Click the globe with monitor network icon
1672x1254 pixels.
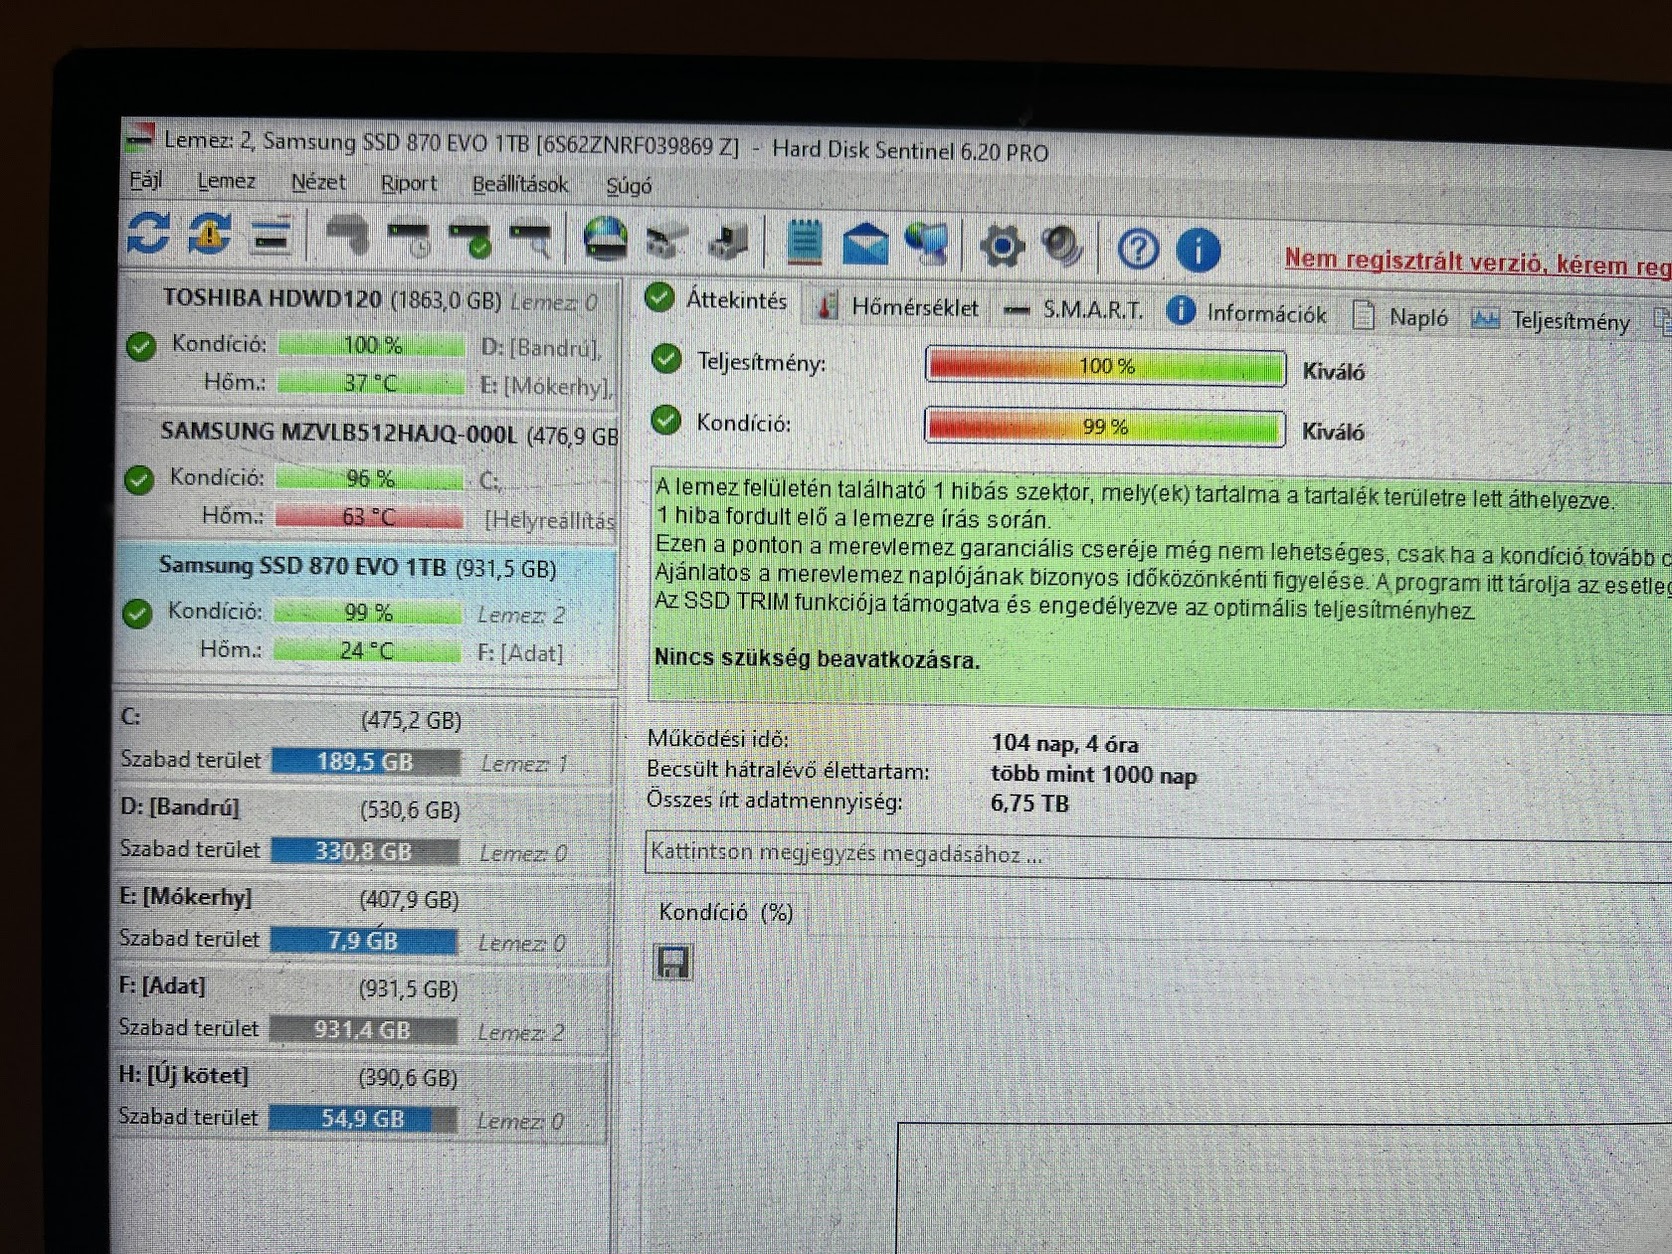point(927,244)
